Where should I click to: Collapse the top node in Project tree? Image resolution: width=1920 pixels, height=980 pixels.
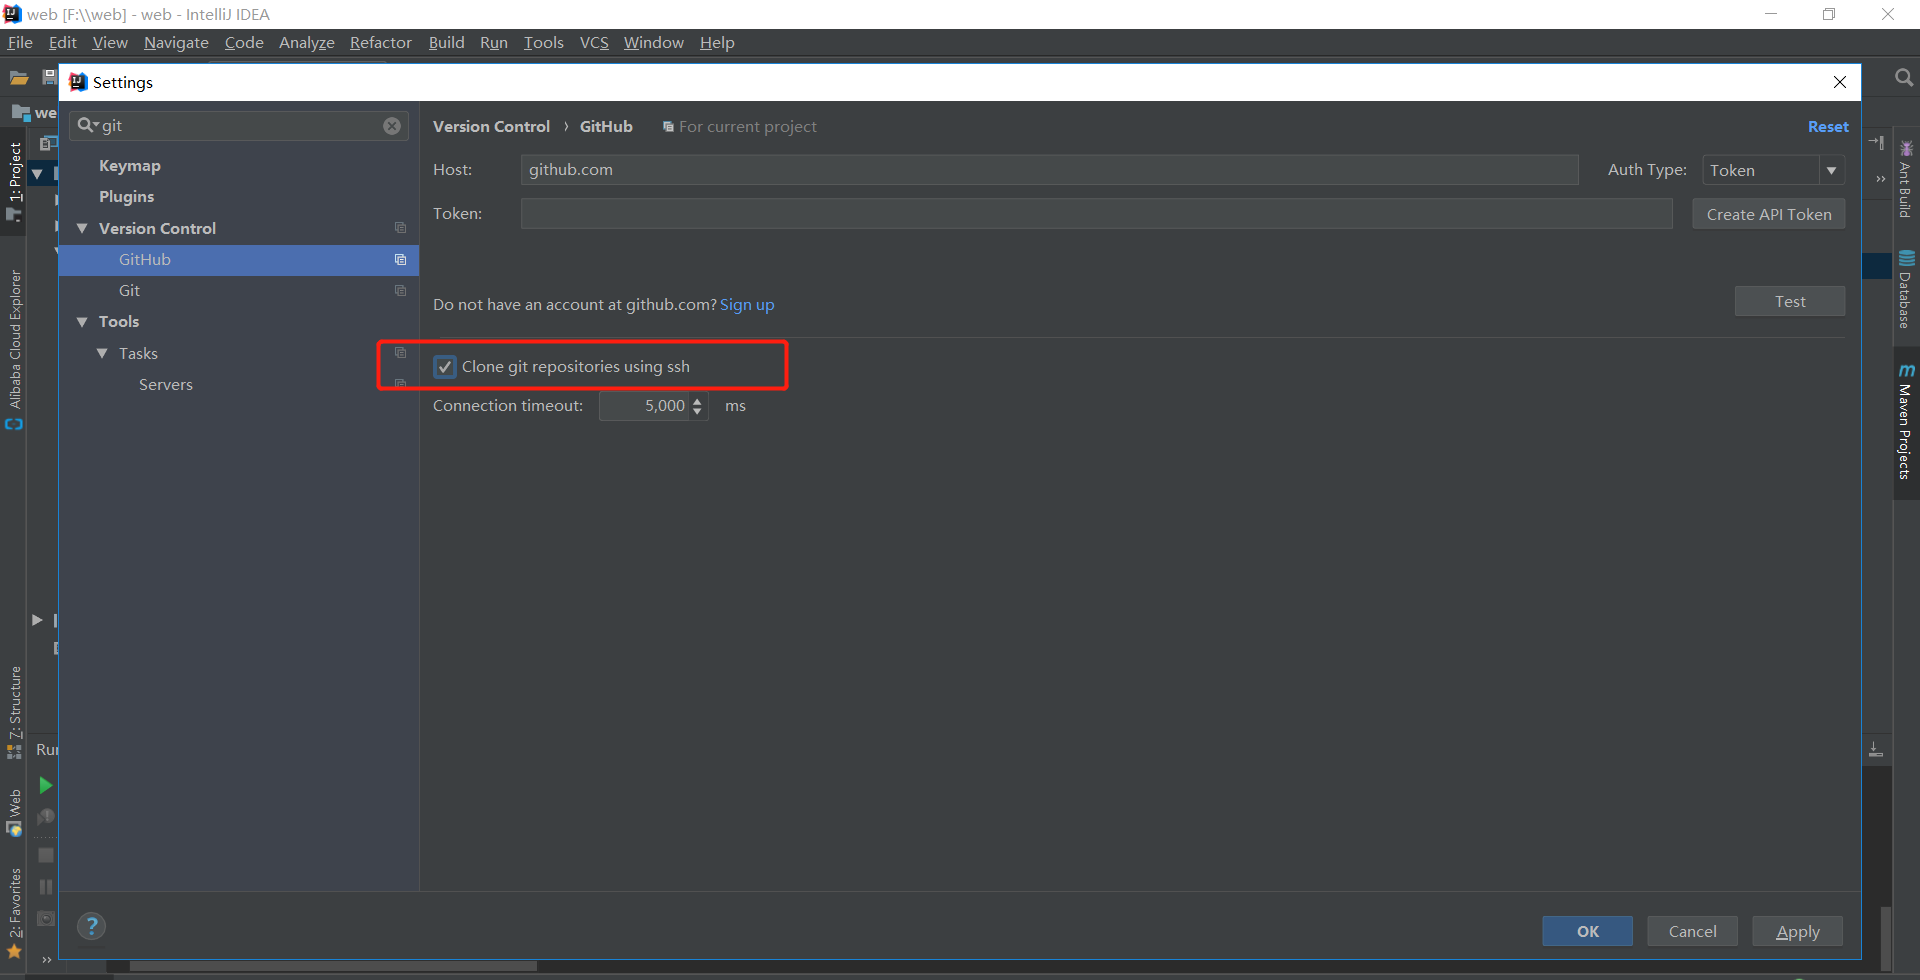point(37,174)
